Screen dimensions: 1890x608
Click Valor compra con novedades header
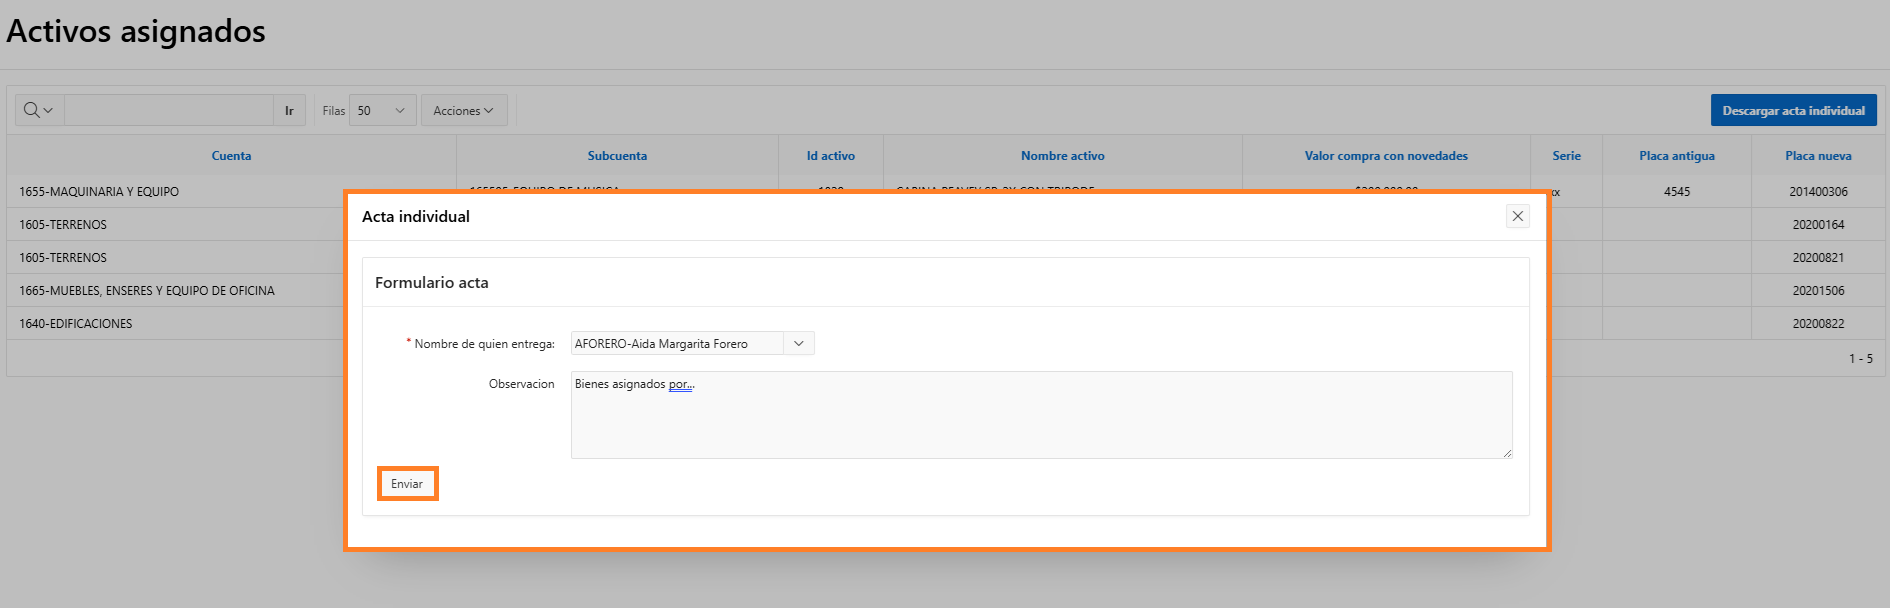[1386, 156]
